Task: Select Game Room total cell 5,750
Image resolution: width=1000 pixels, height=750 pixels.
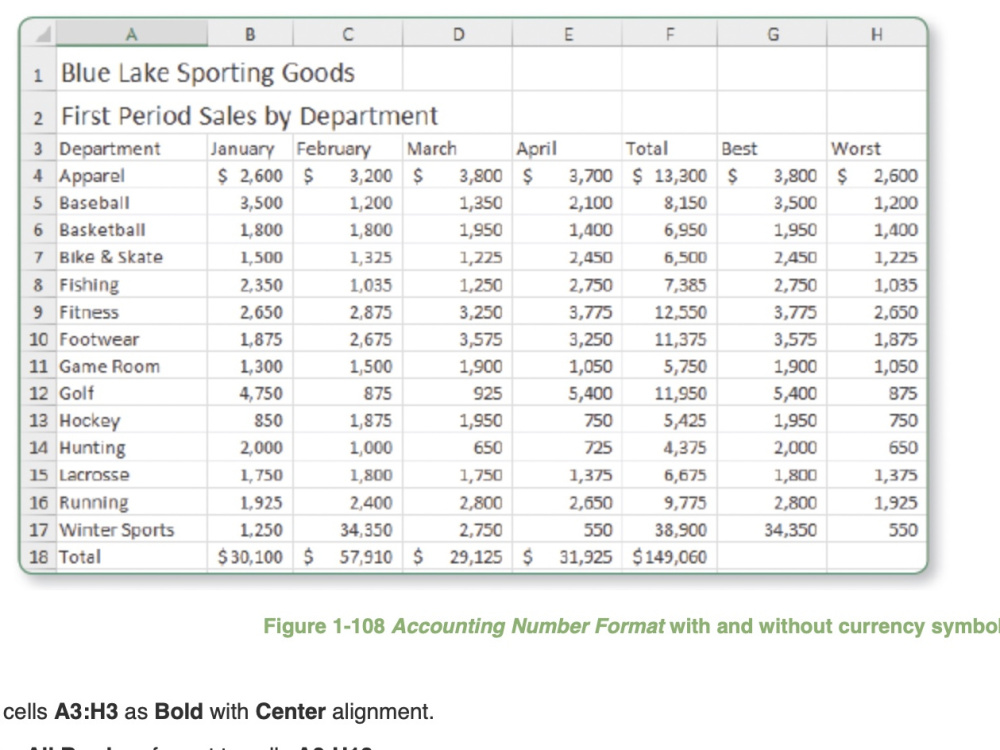Action: 670,366
